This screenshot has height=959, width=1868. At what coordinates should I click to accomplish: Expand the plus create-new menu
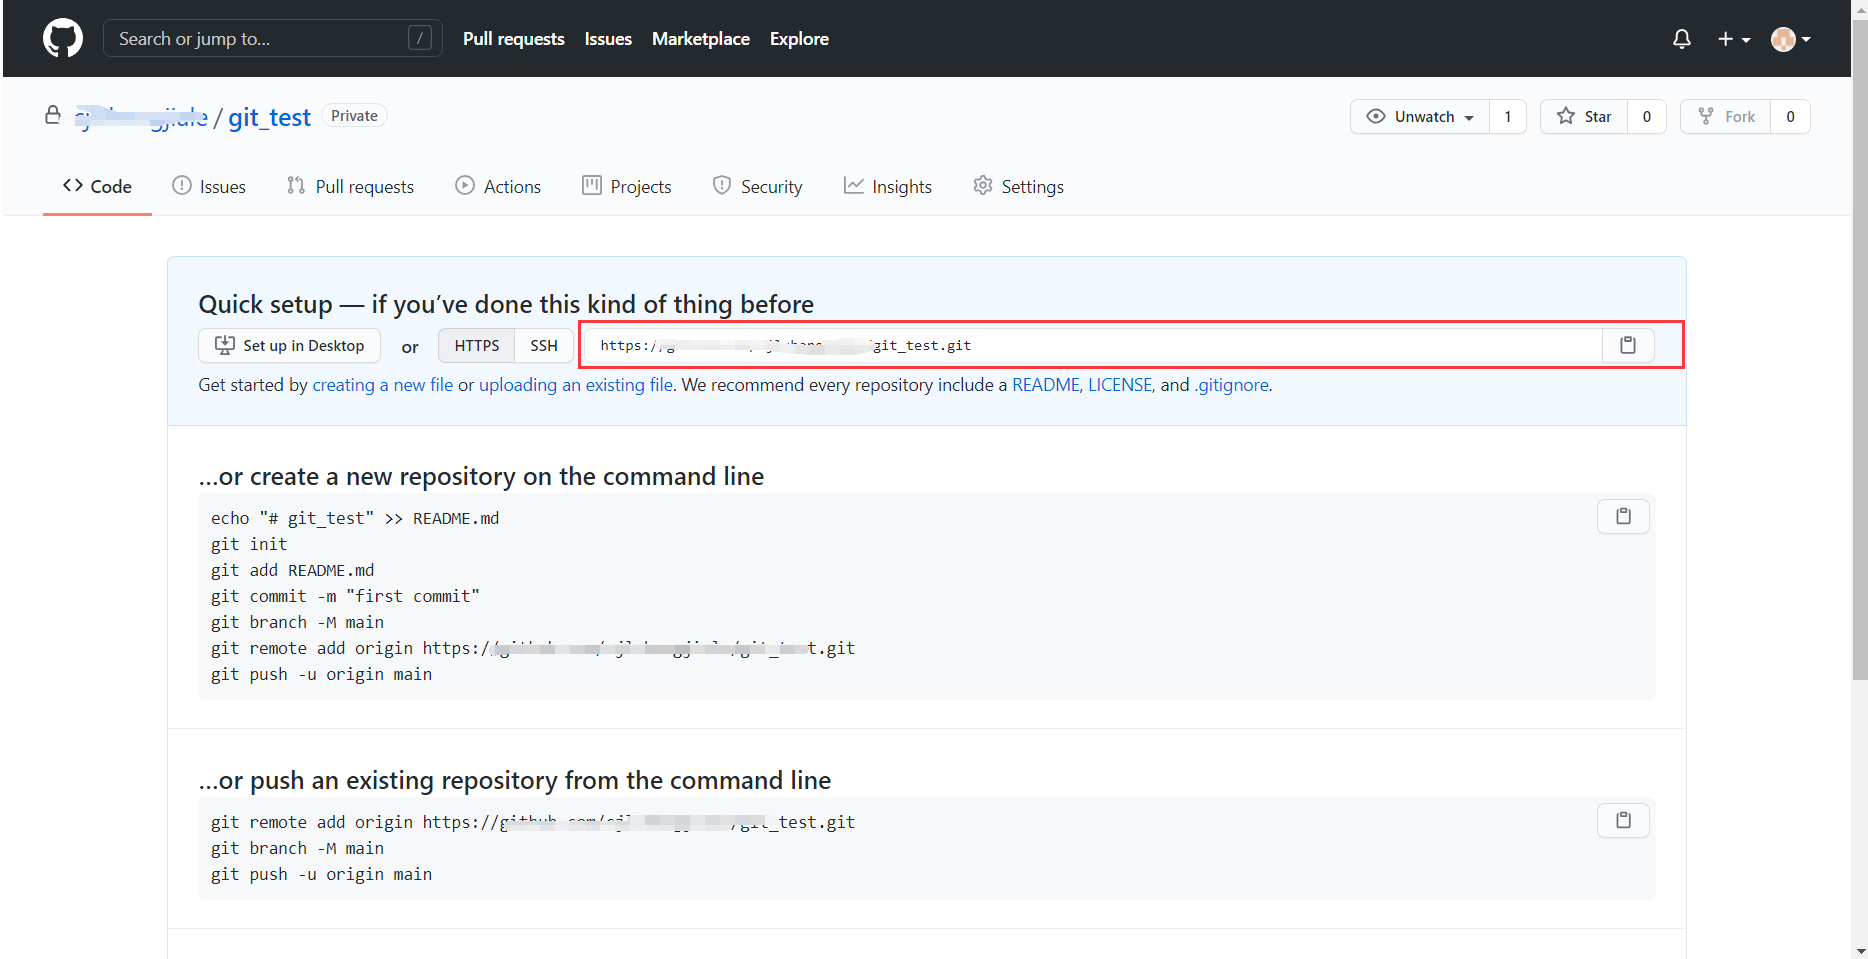pyautogui.click(x=1734, y=39)
